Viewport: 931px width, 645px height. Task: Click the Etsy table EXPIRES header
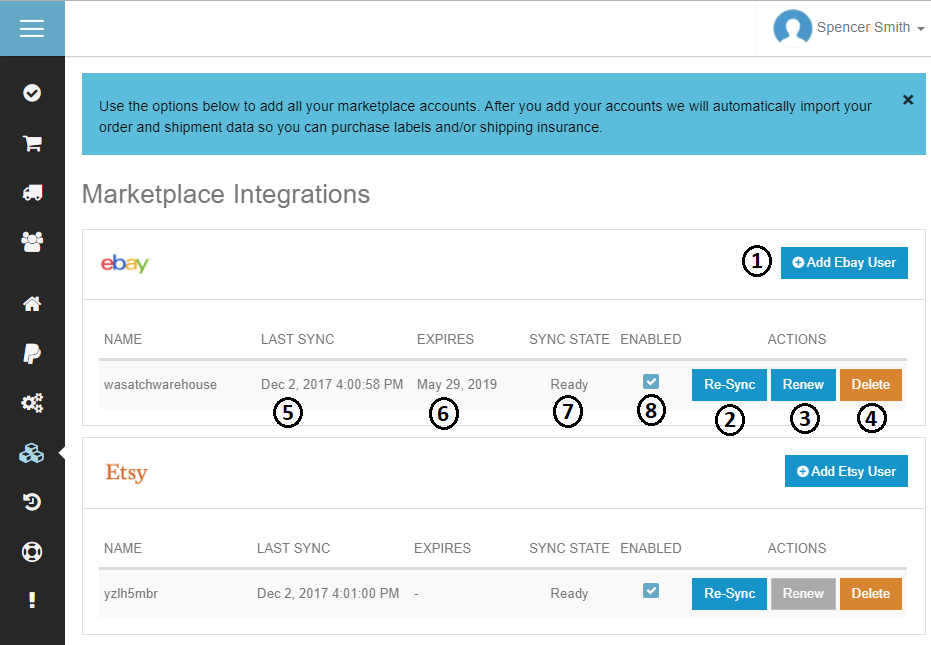click(x=442, y=548)
